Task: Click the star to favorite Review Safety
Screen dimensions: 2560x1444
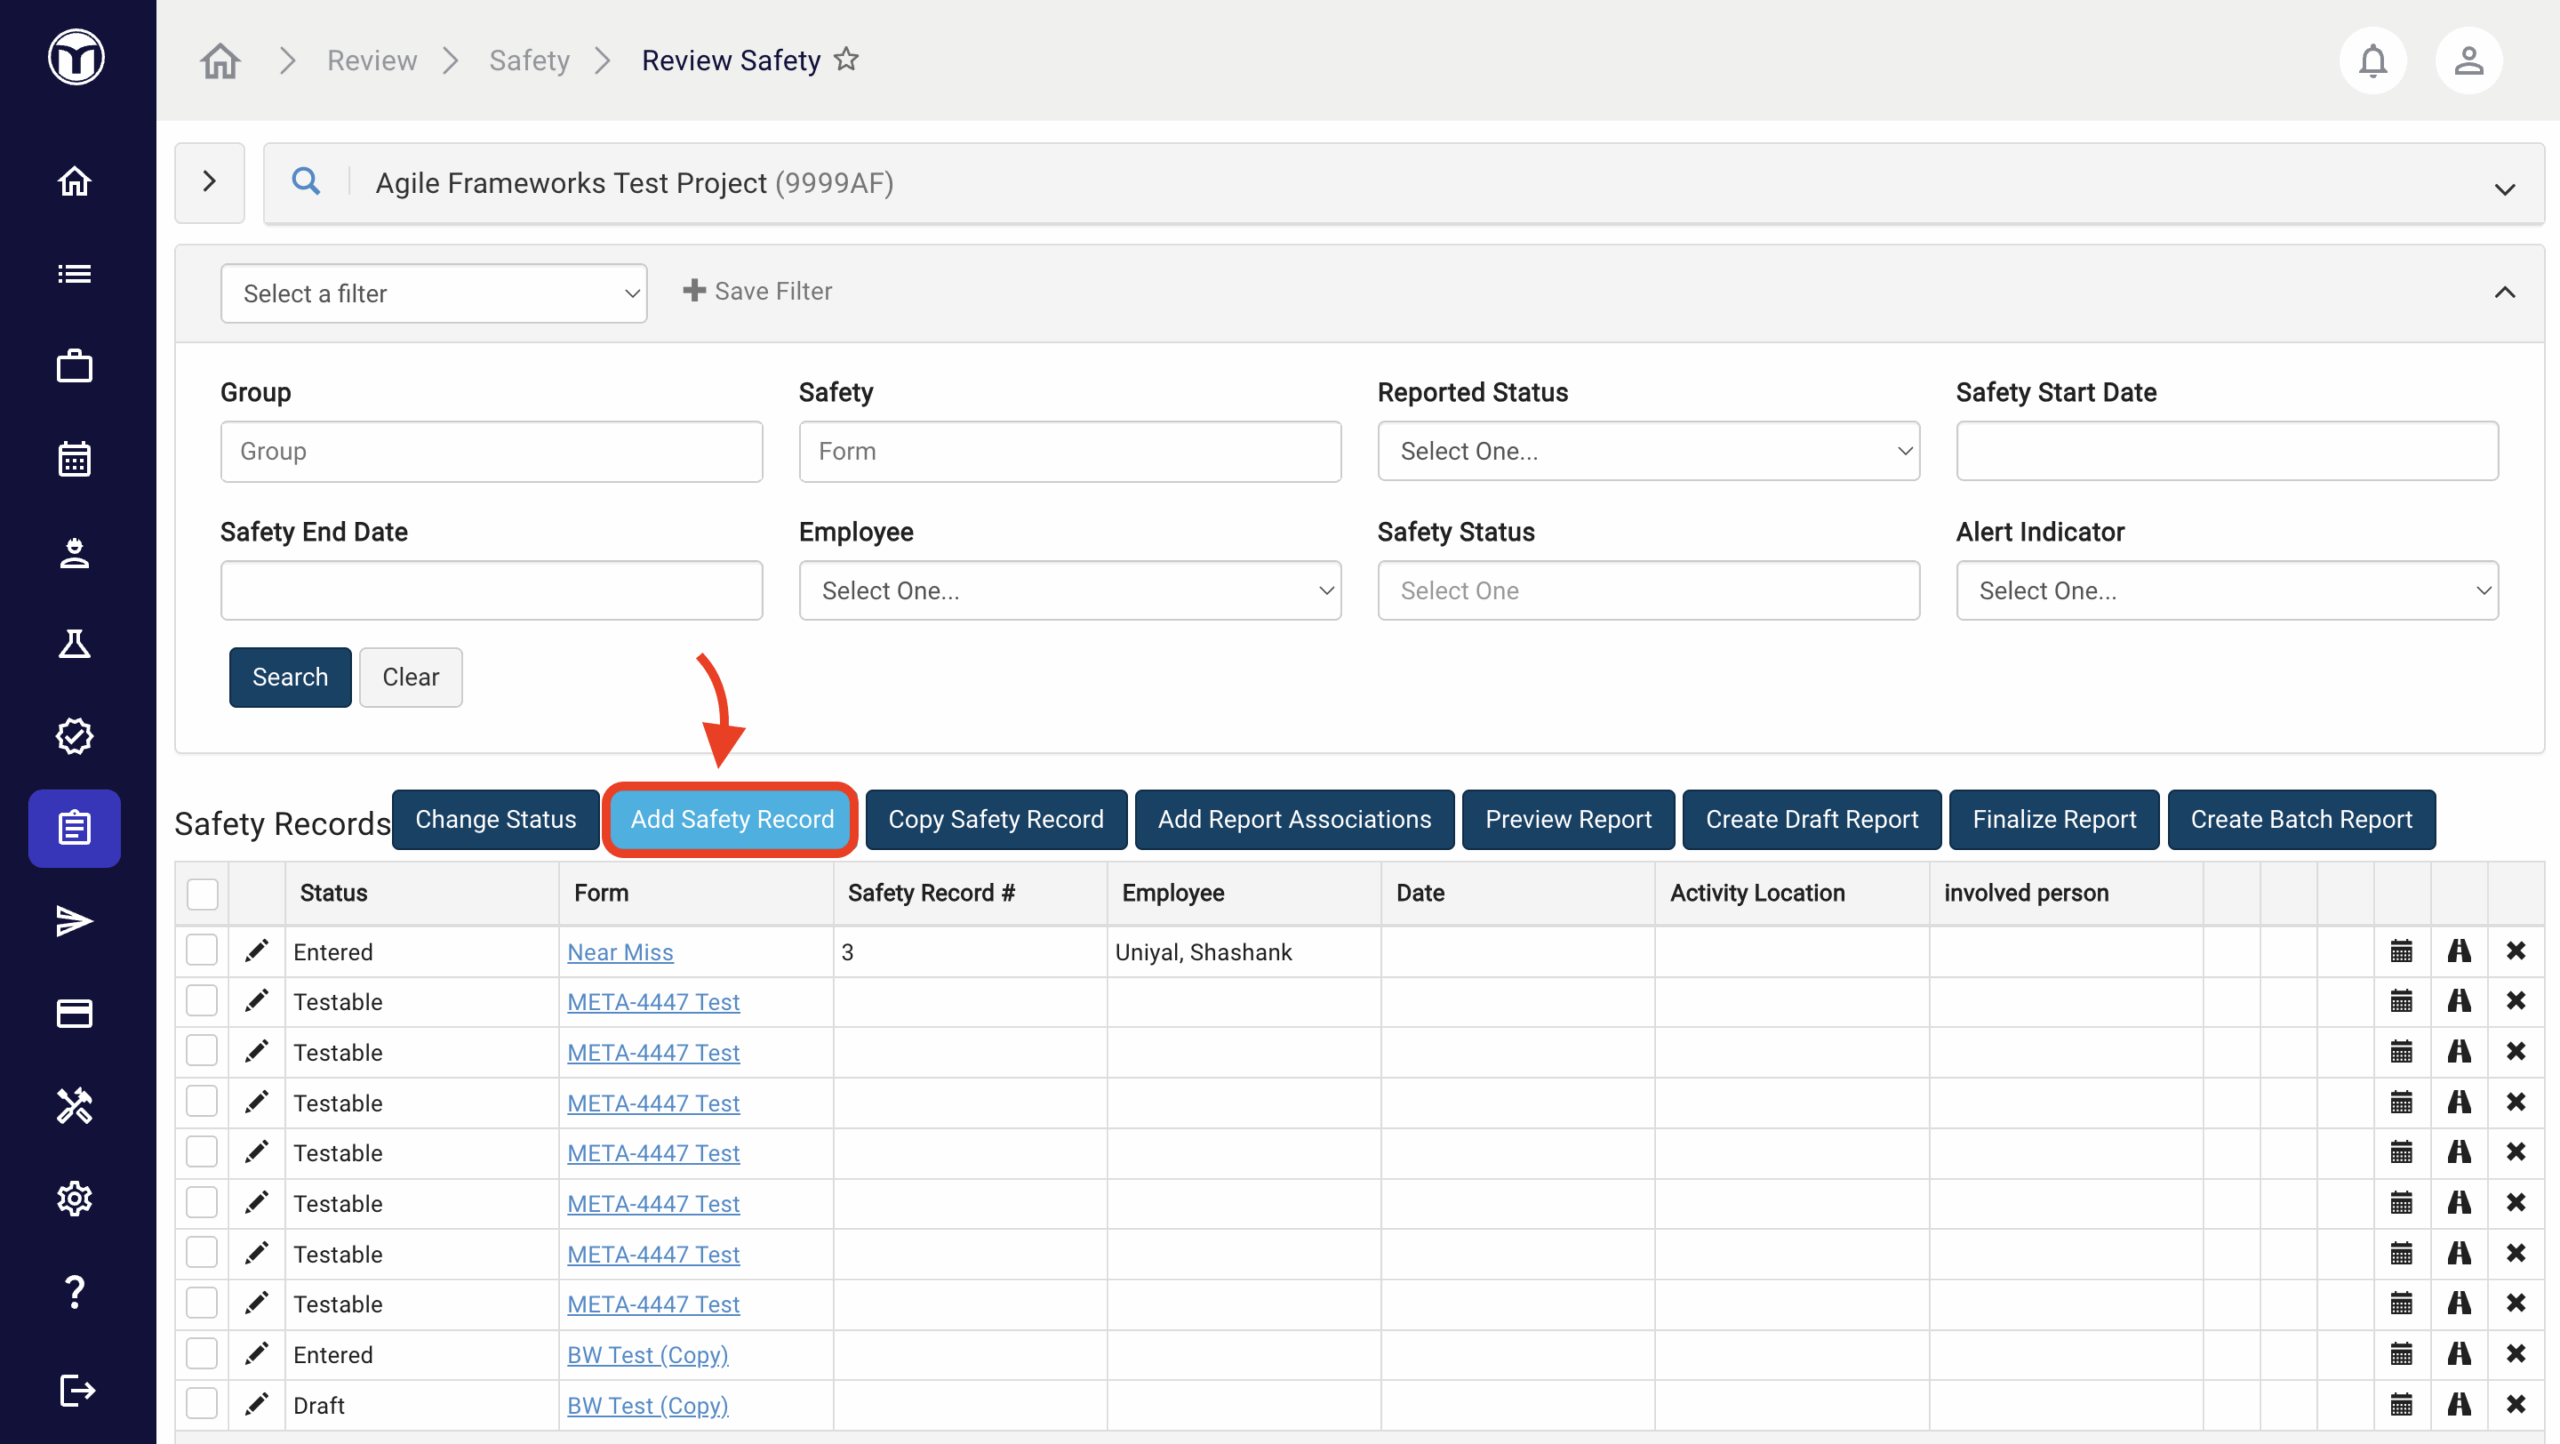Action: click(847, 60)
